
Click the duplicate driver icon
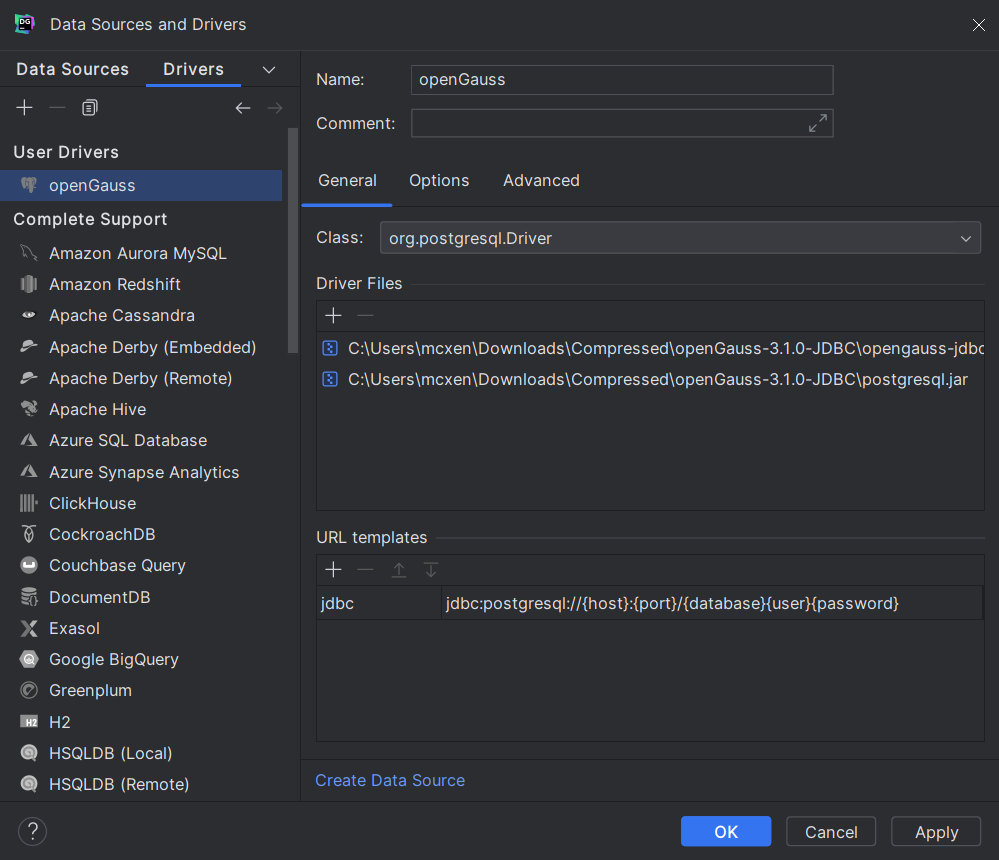click(x=90, y=108)
